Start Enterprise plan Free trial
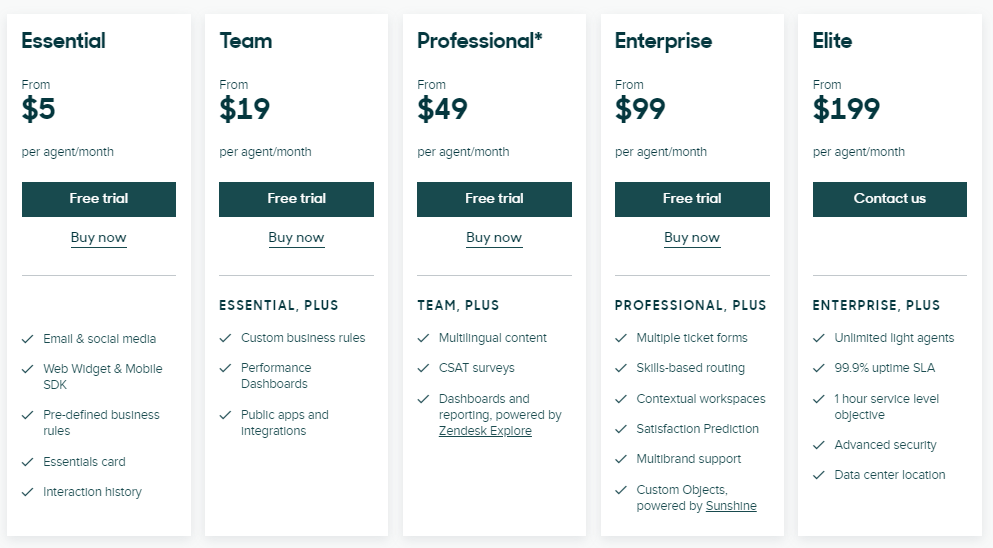The width and height of the screenshot is (993, 548). (x=692, y=199)
